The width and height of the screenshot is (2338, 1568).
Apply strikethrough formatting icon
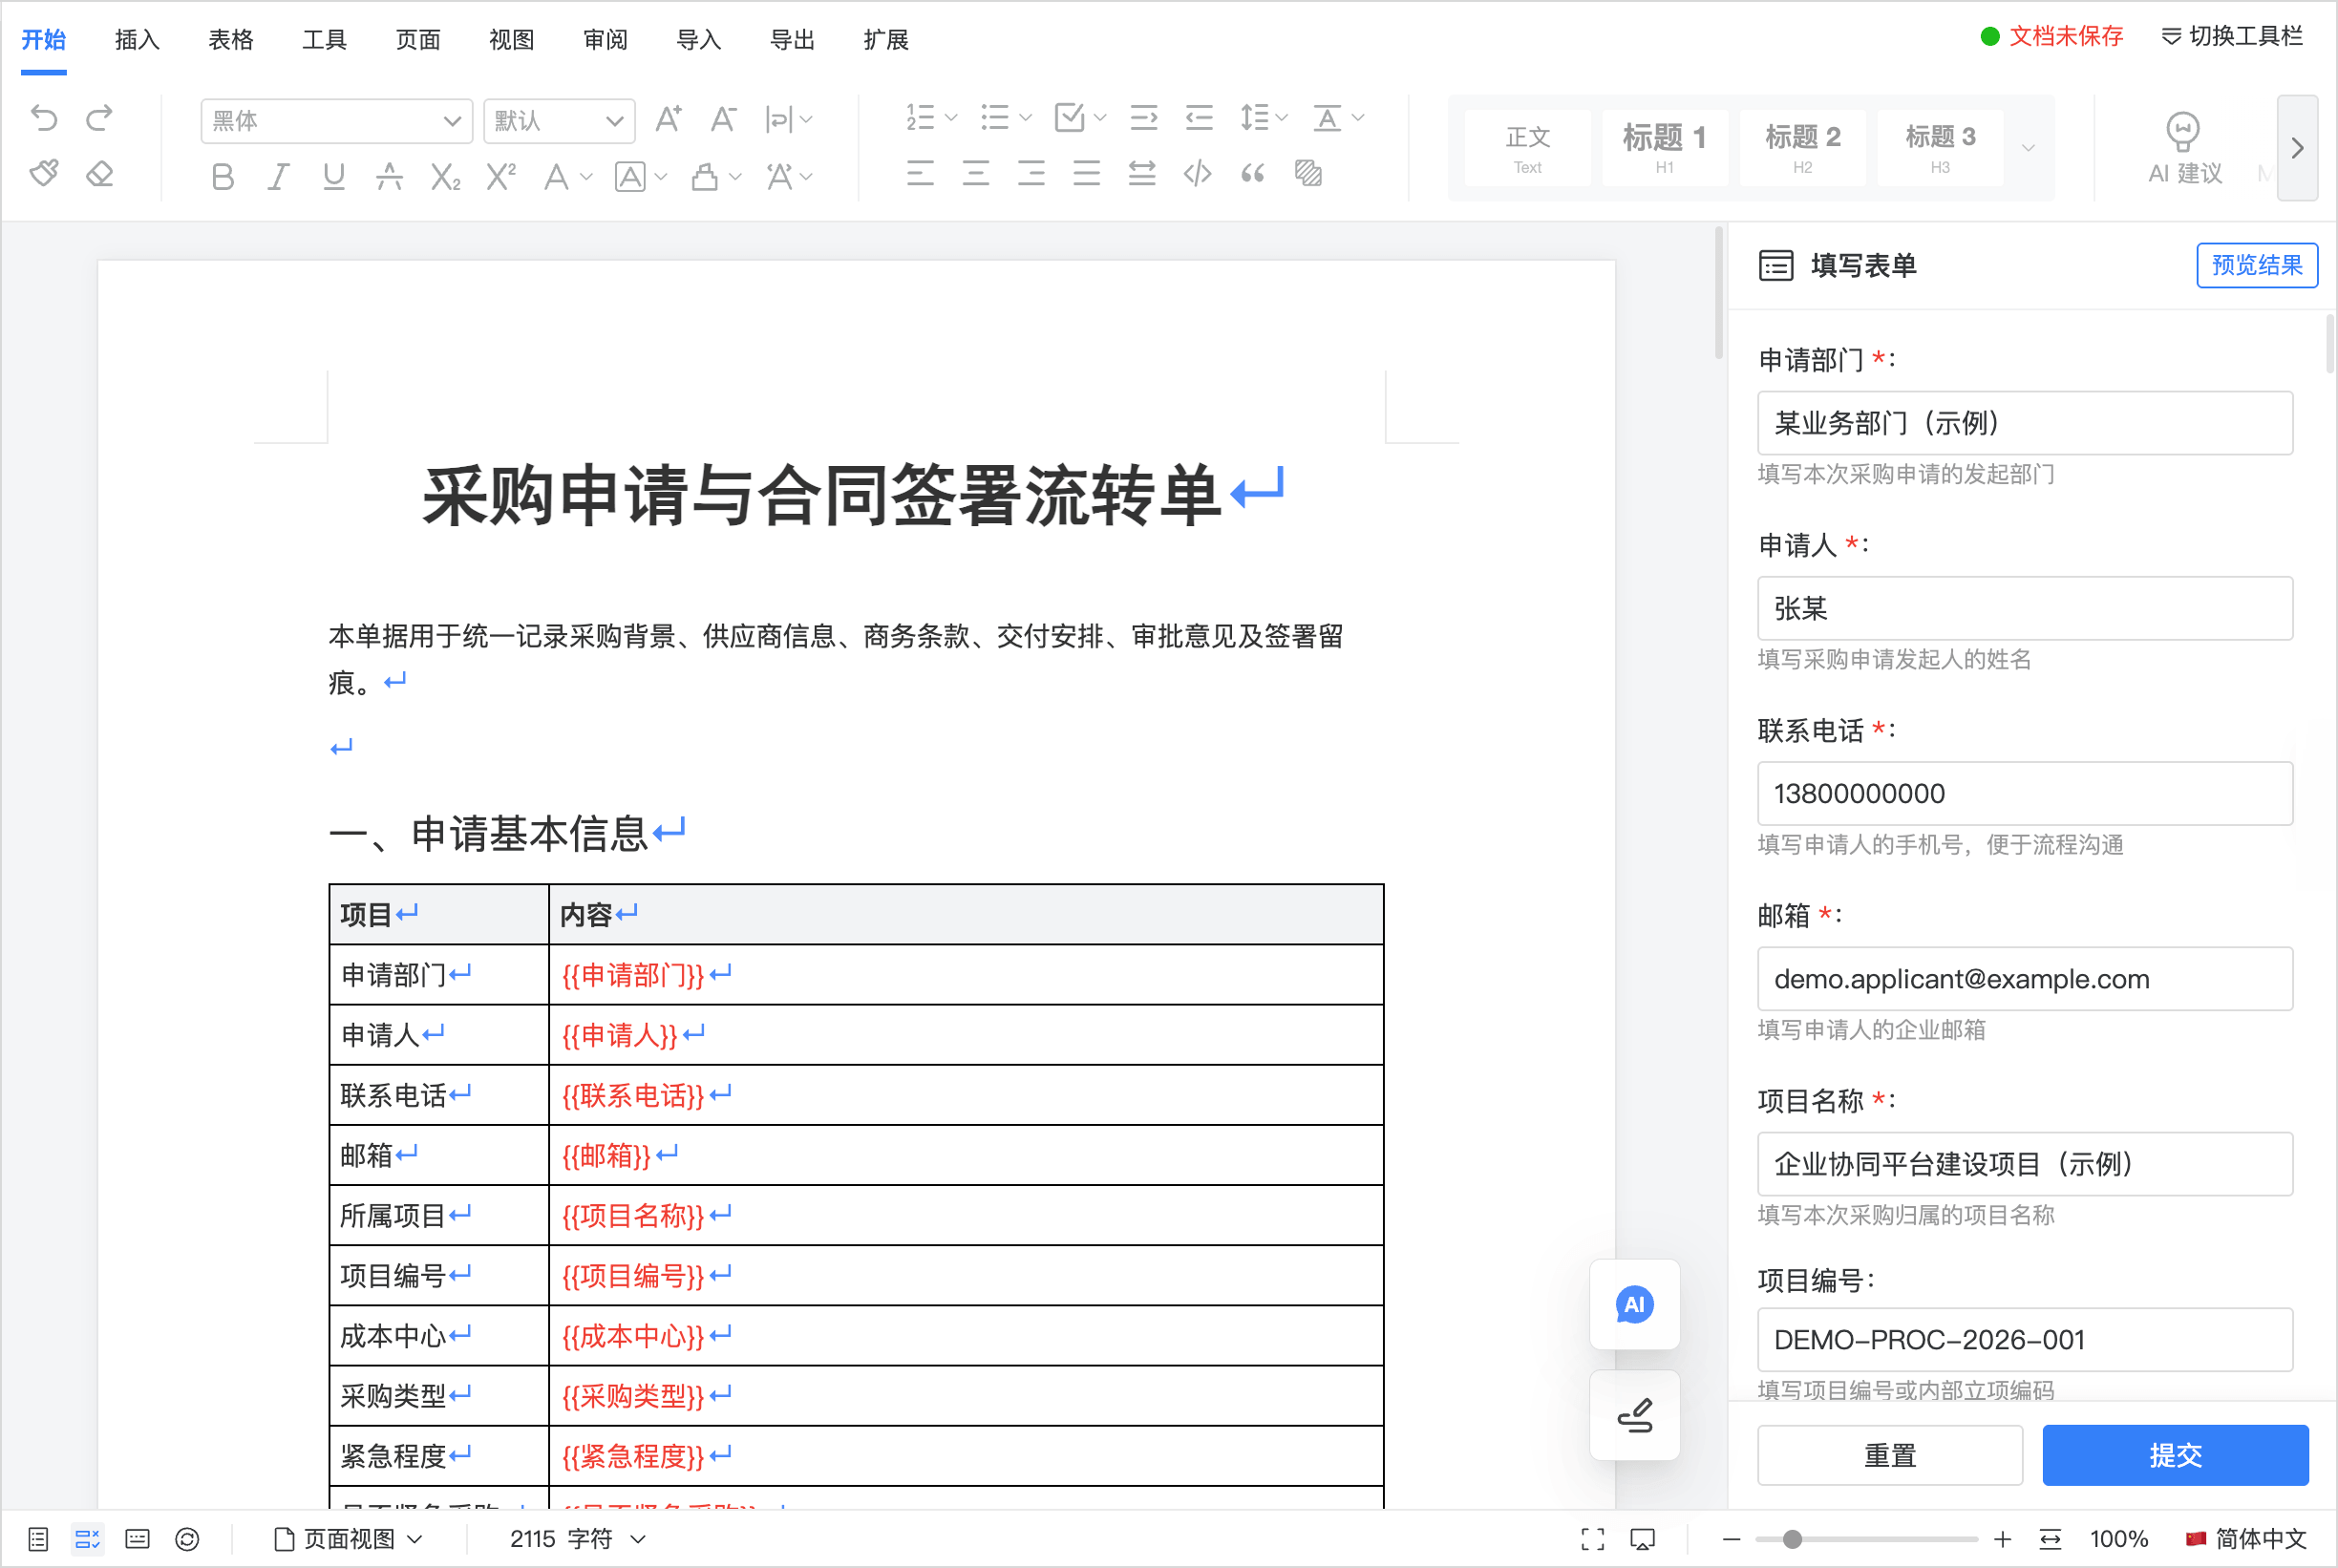(389, 177)
